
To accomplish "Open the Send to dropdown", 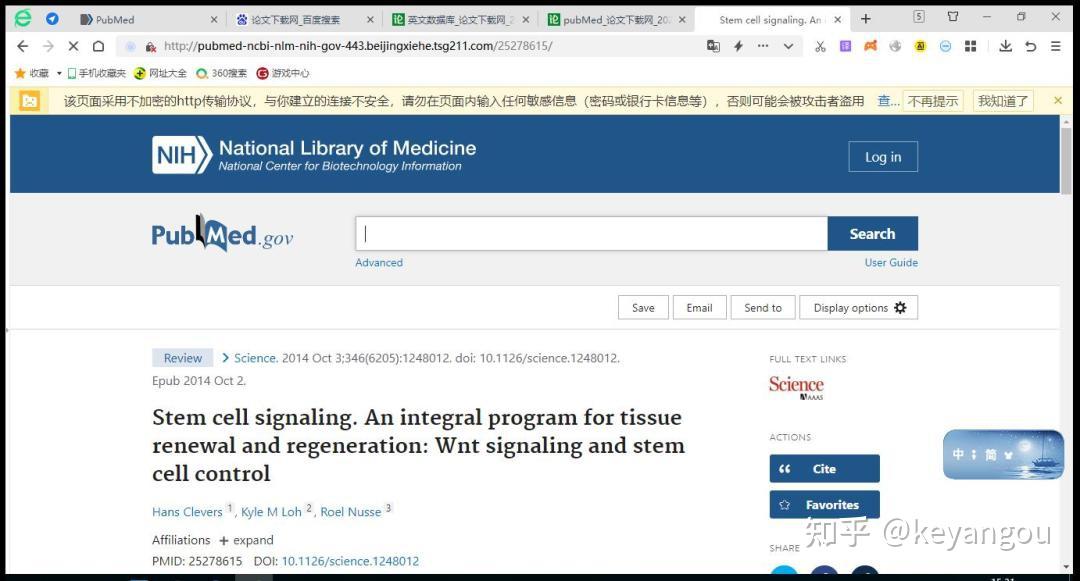I will (x=762, y=307).
